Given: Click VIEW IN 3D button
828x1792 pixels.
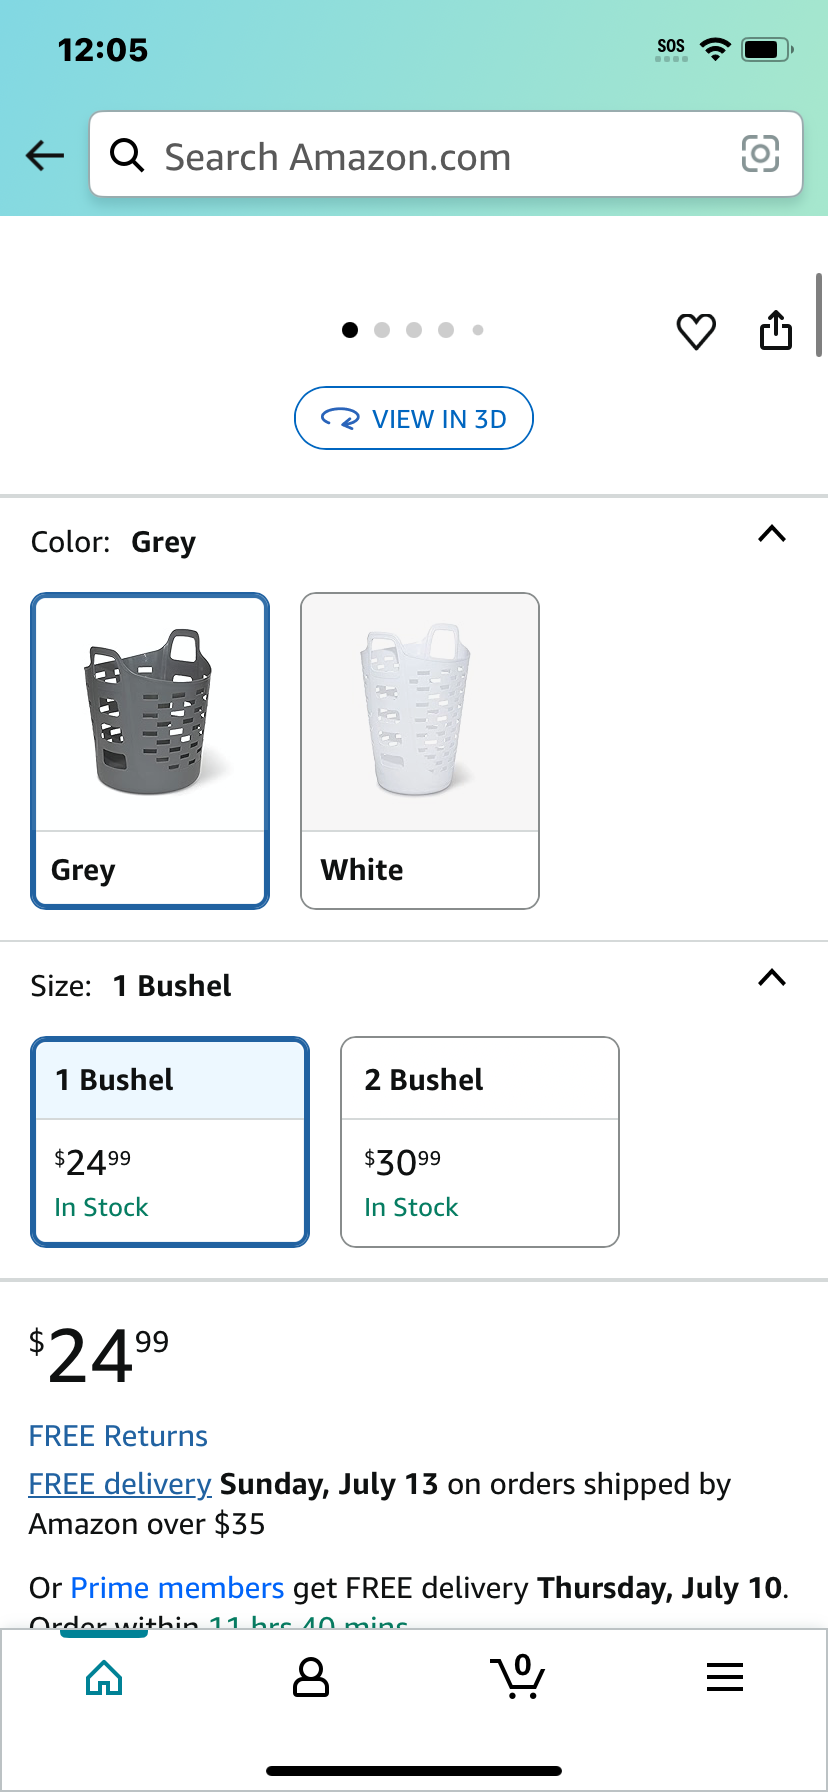Looking at the screenshot, I should (x=414, y=418).
